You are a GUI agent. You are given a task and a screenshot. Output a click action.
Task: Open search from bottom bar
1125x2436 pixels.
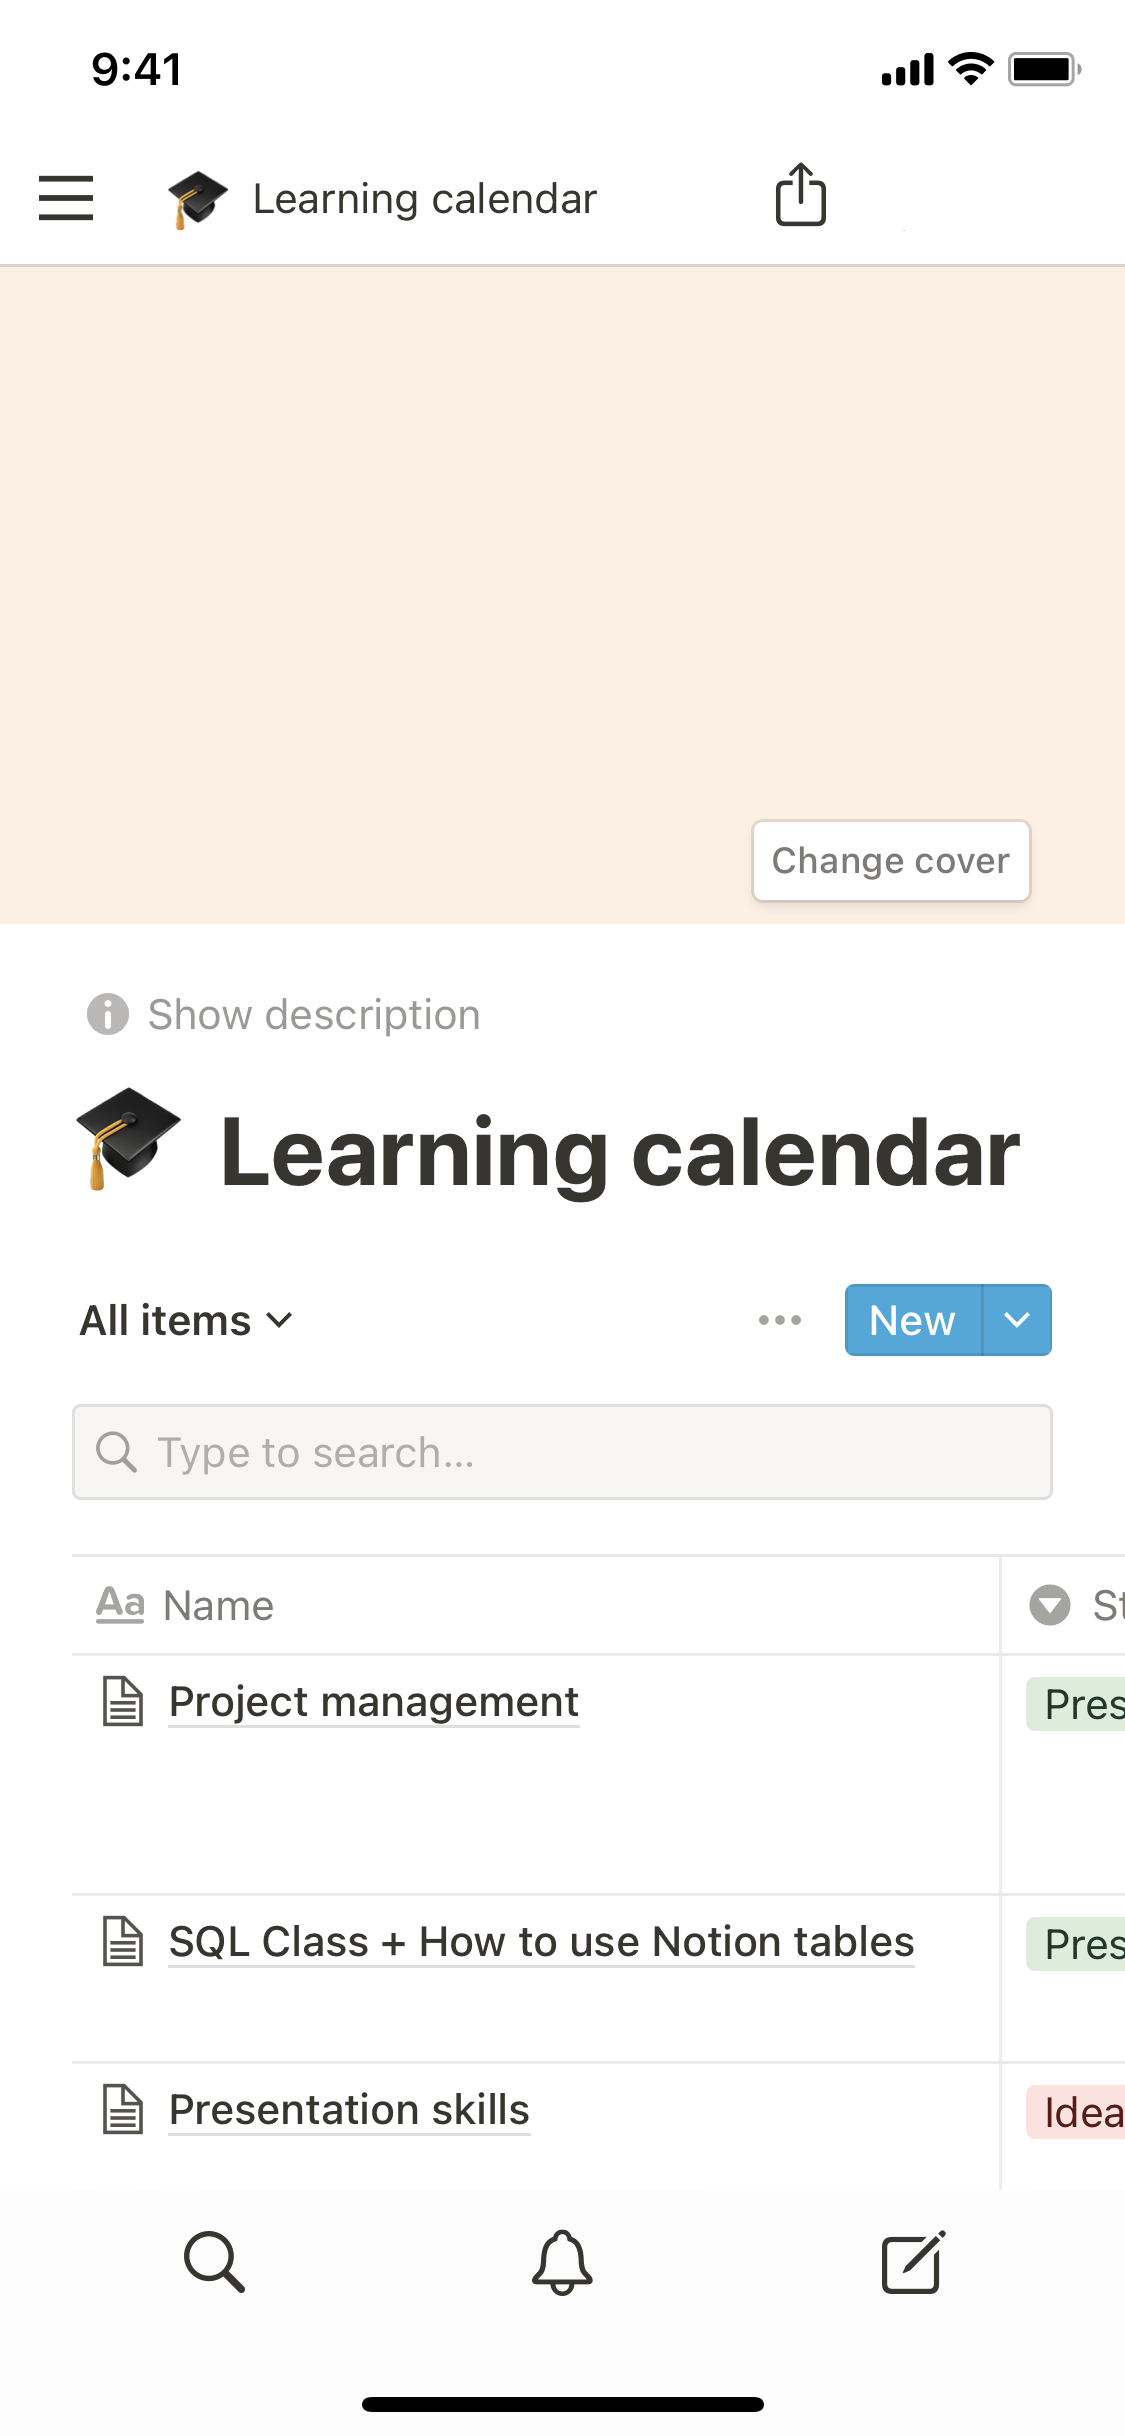click(x=214, y=2261)
